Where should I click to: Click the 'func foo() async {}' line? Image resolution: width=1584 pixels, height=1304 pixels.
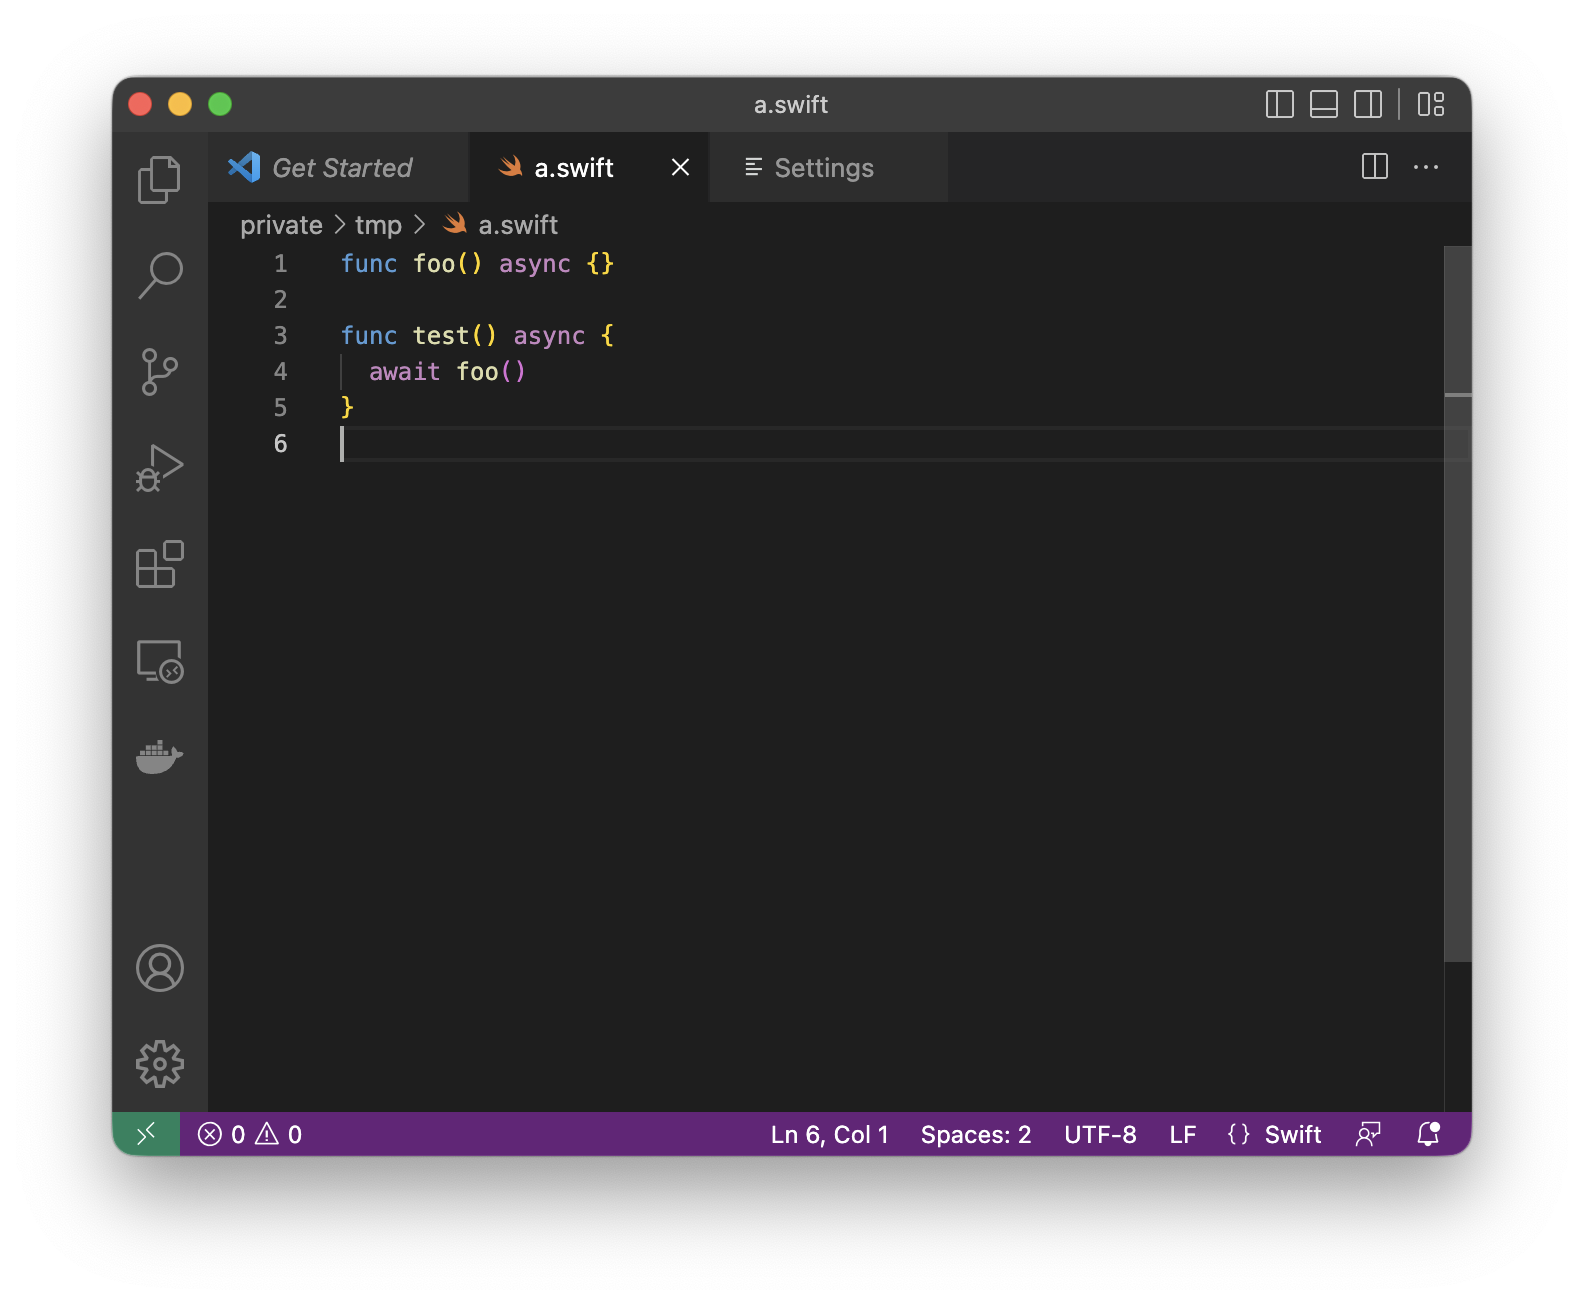click(x=477, y=263)
